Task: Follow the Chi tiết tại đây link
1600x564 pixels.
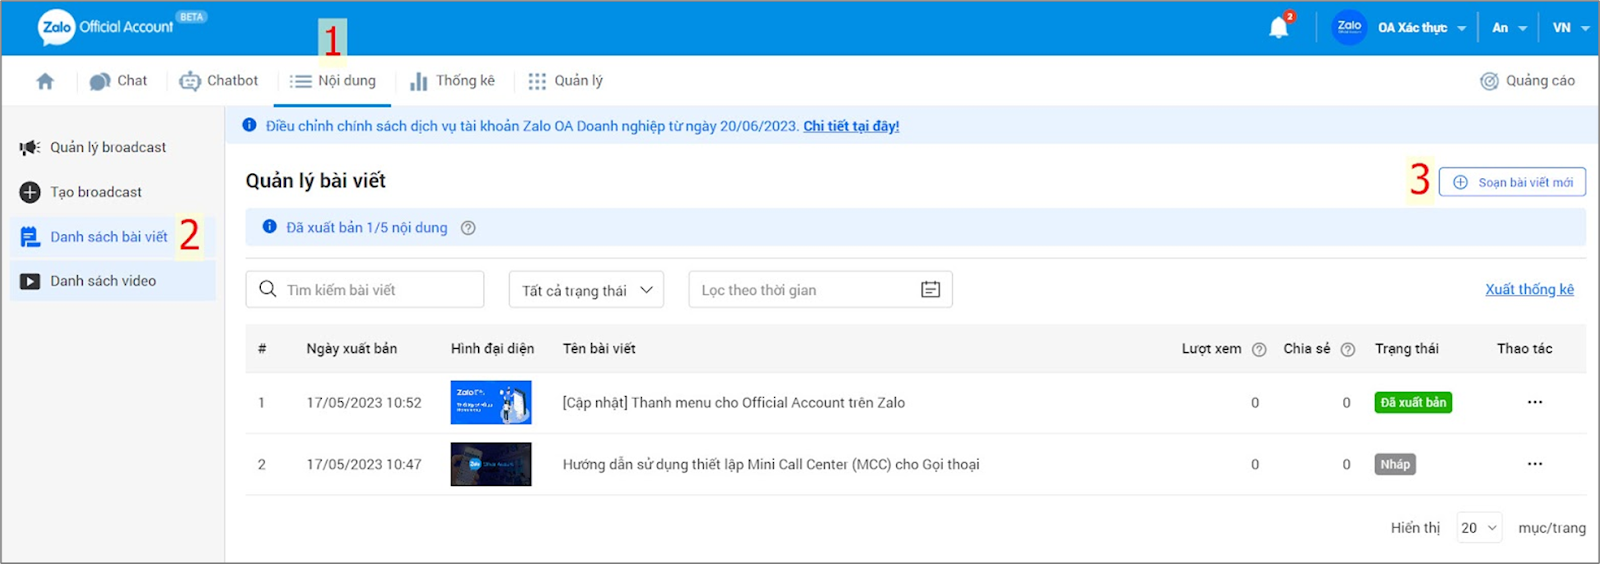Action: click(851, 126)
